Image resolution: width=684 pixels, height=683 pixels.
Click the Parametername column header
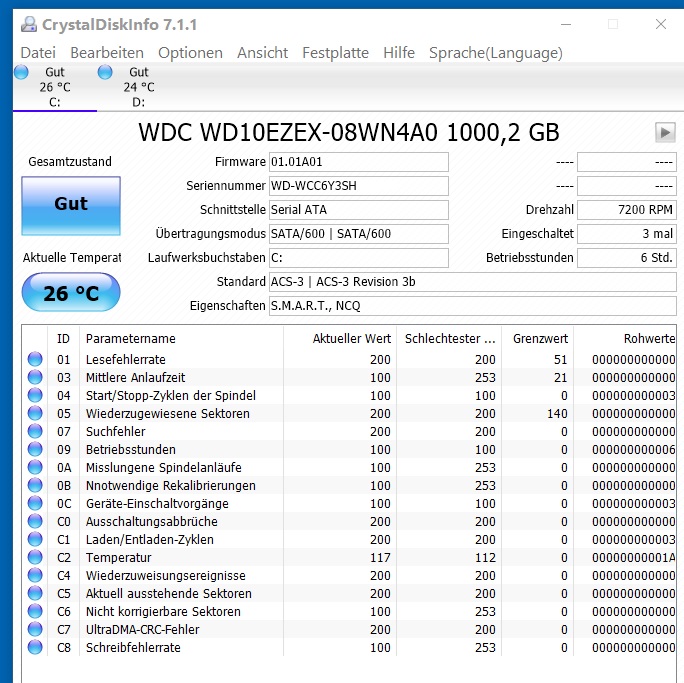coord(181,338)
